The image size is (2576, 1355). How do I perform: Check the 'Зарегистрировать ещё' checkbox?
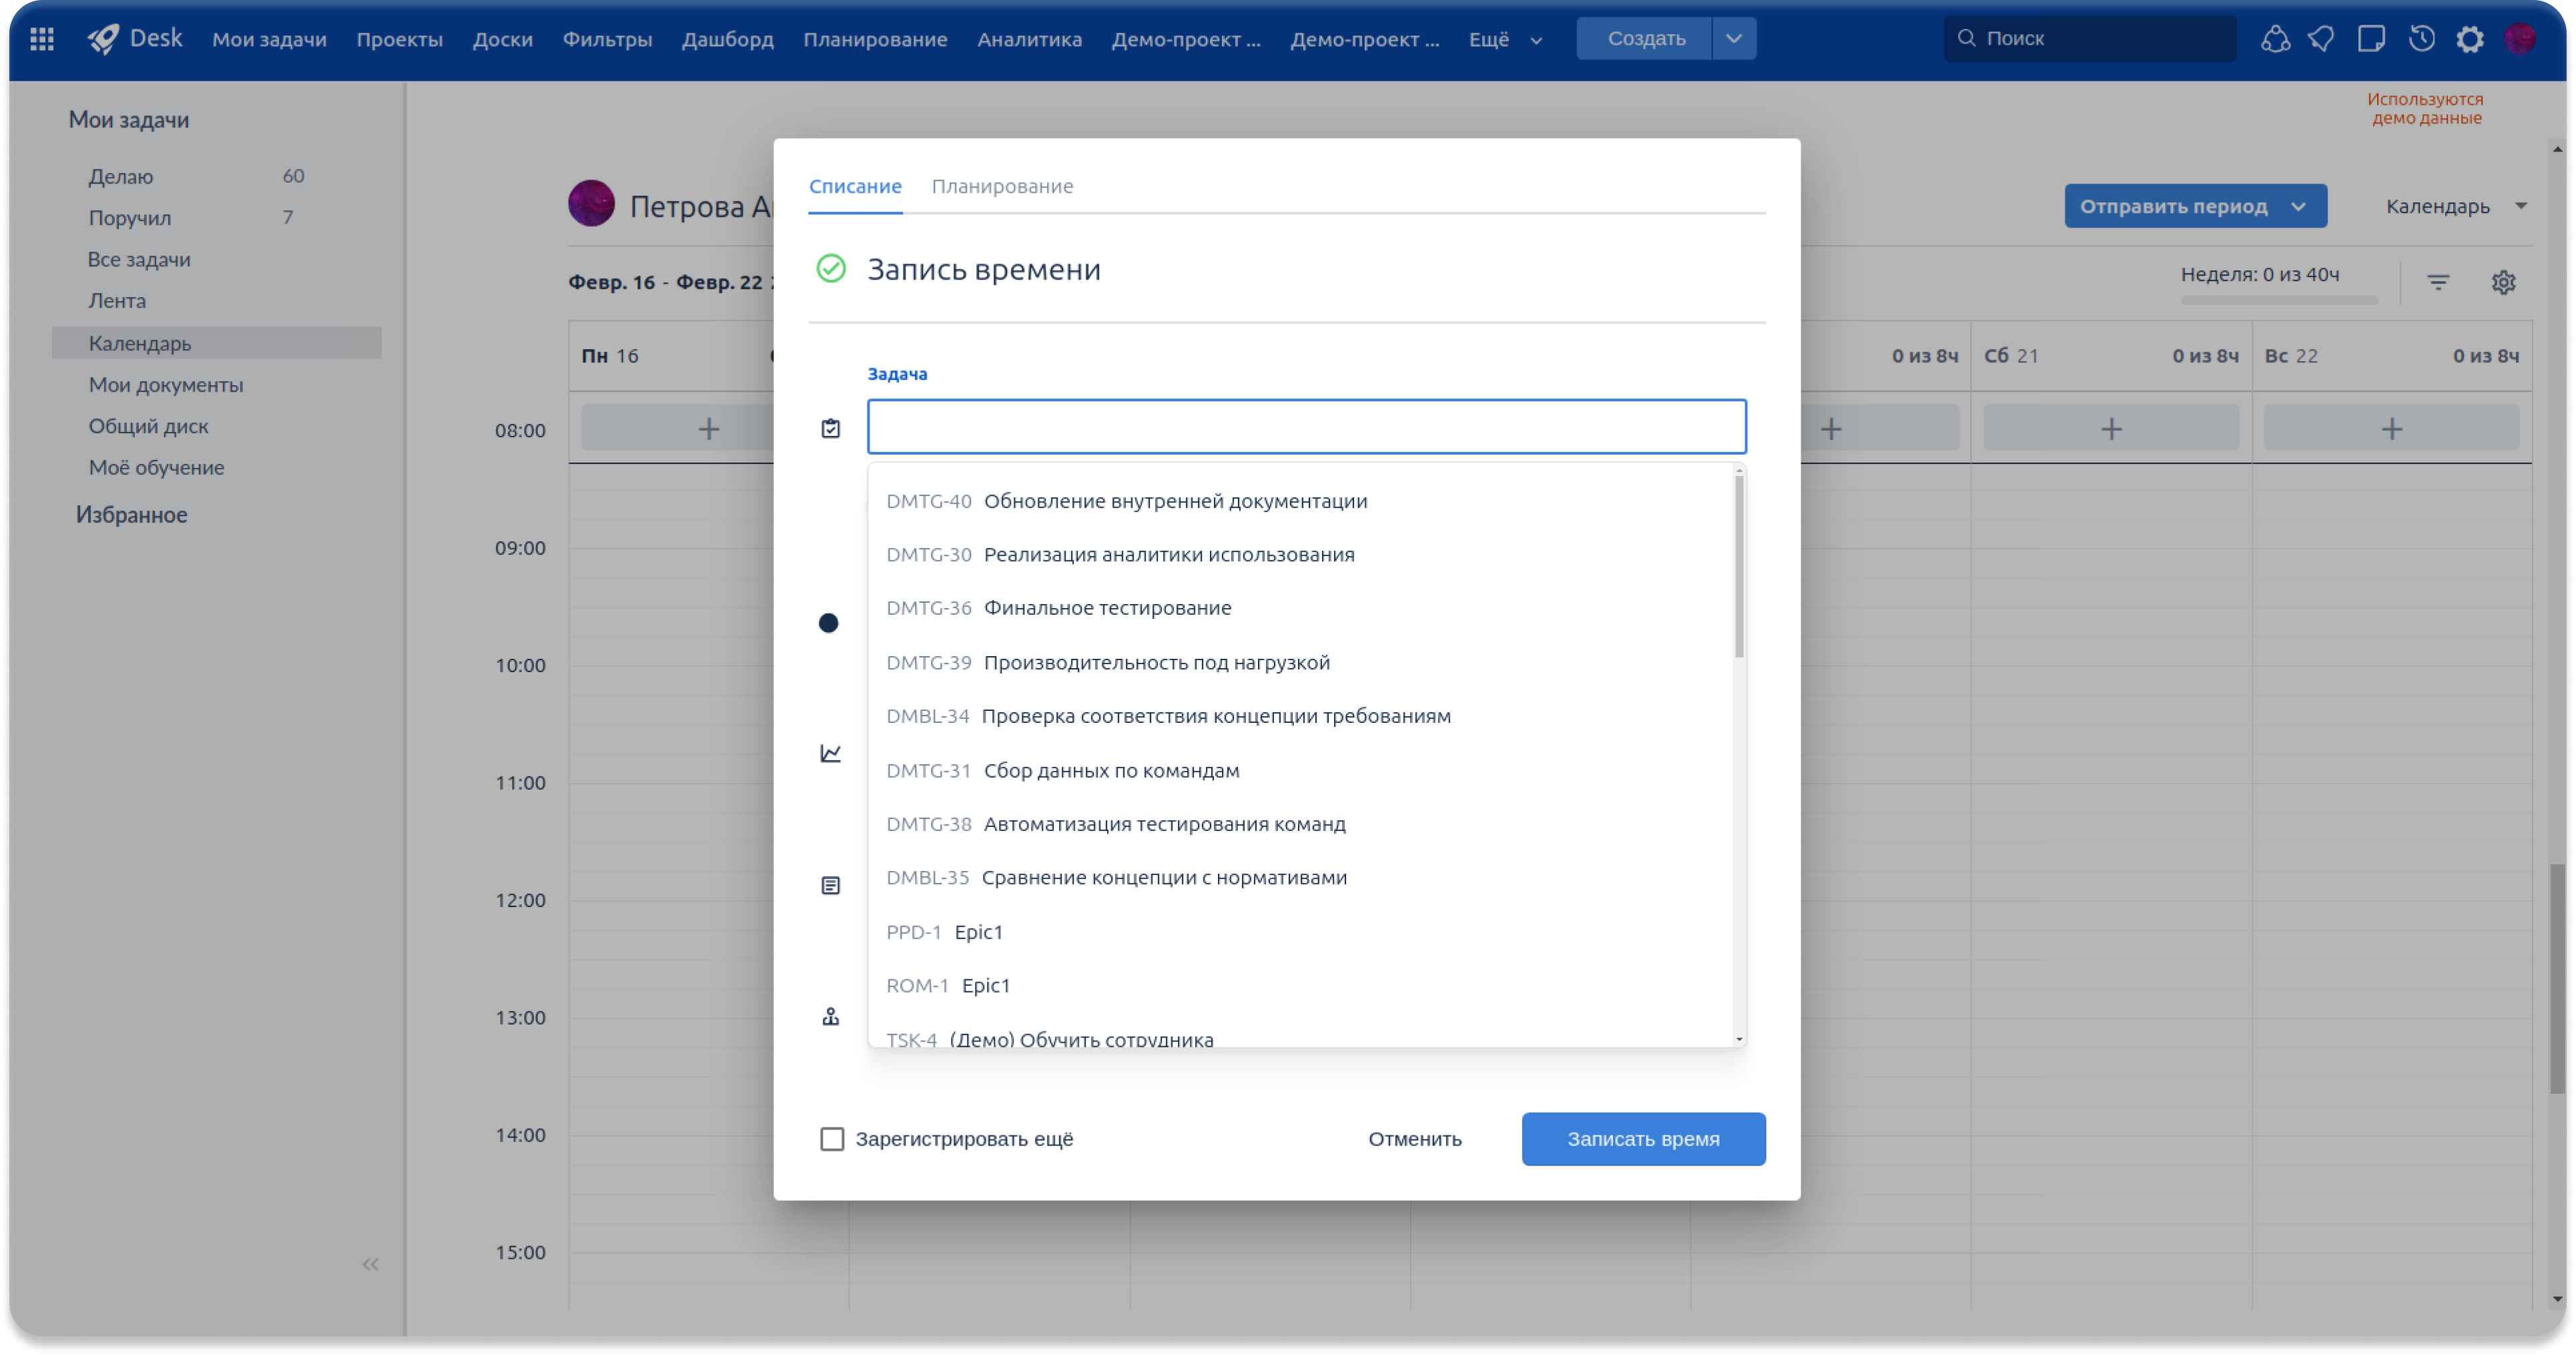832,1139
